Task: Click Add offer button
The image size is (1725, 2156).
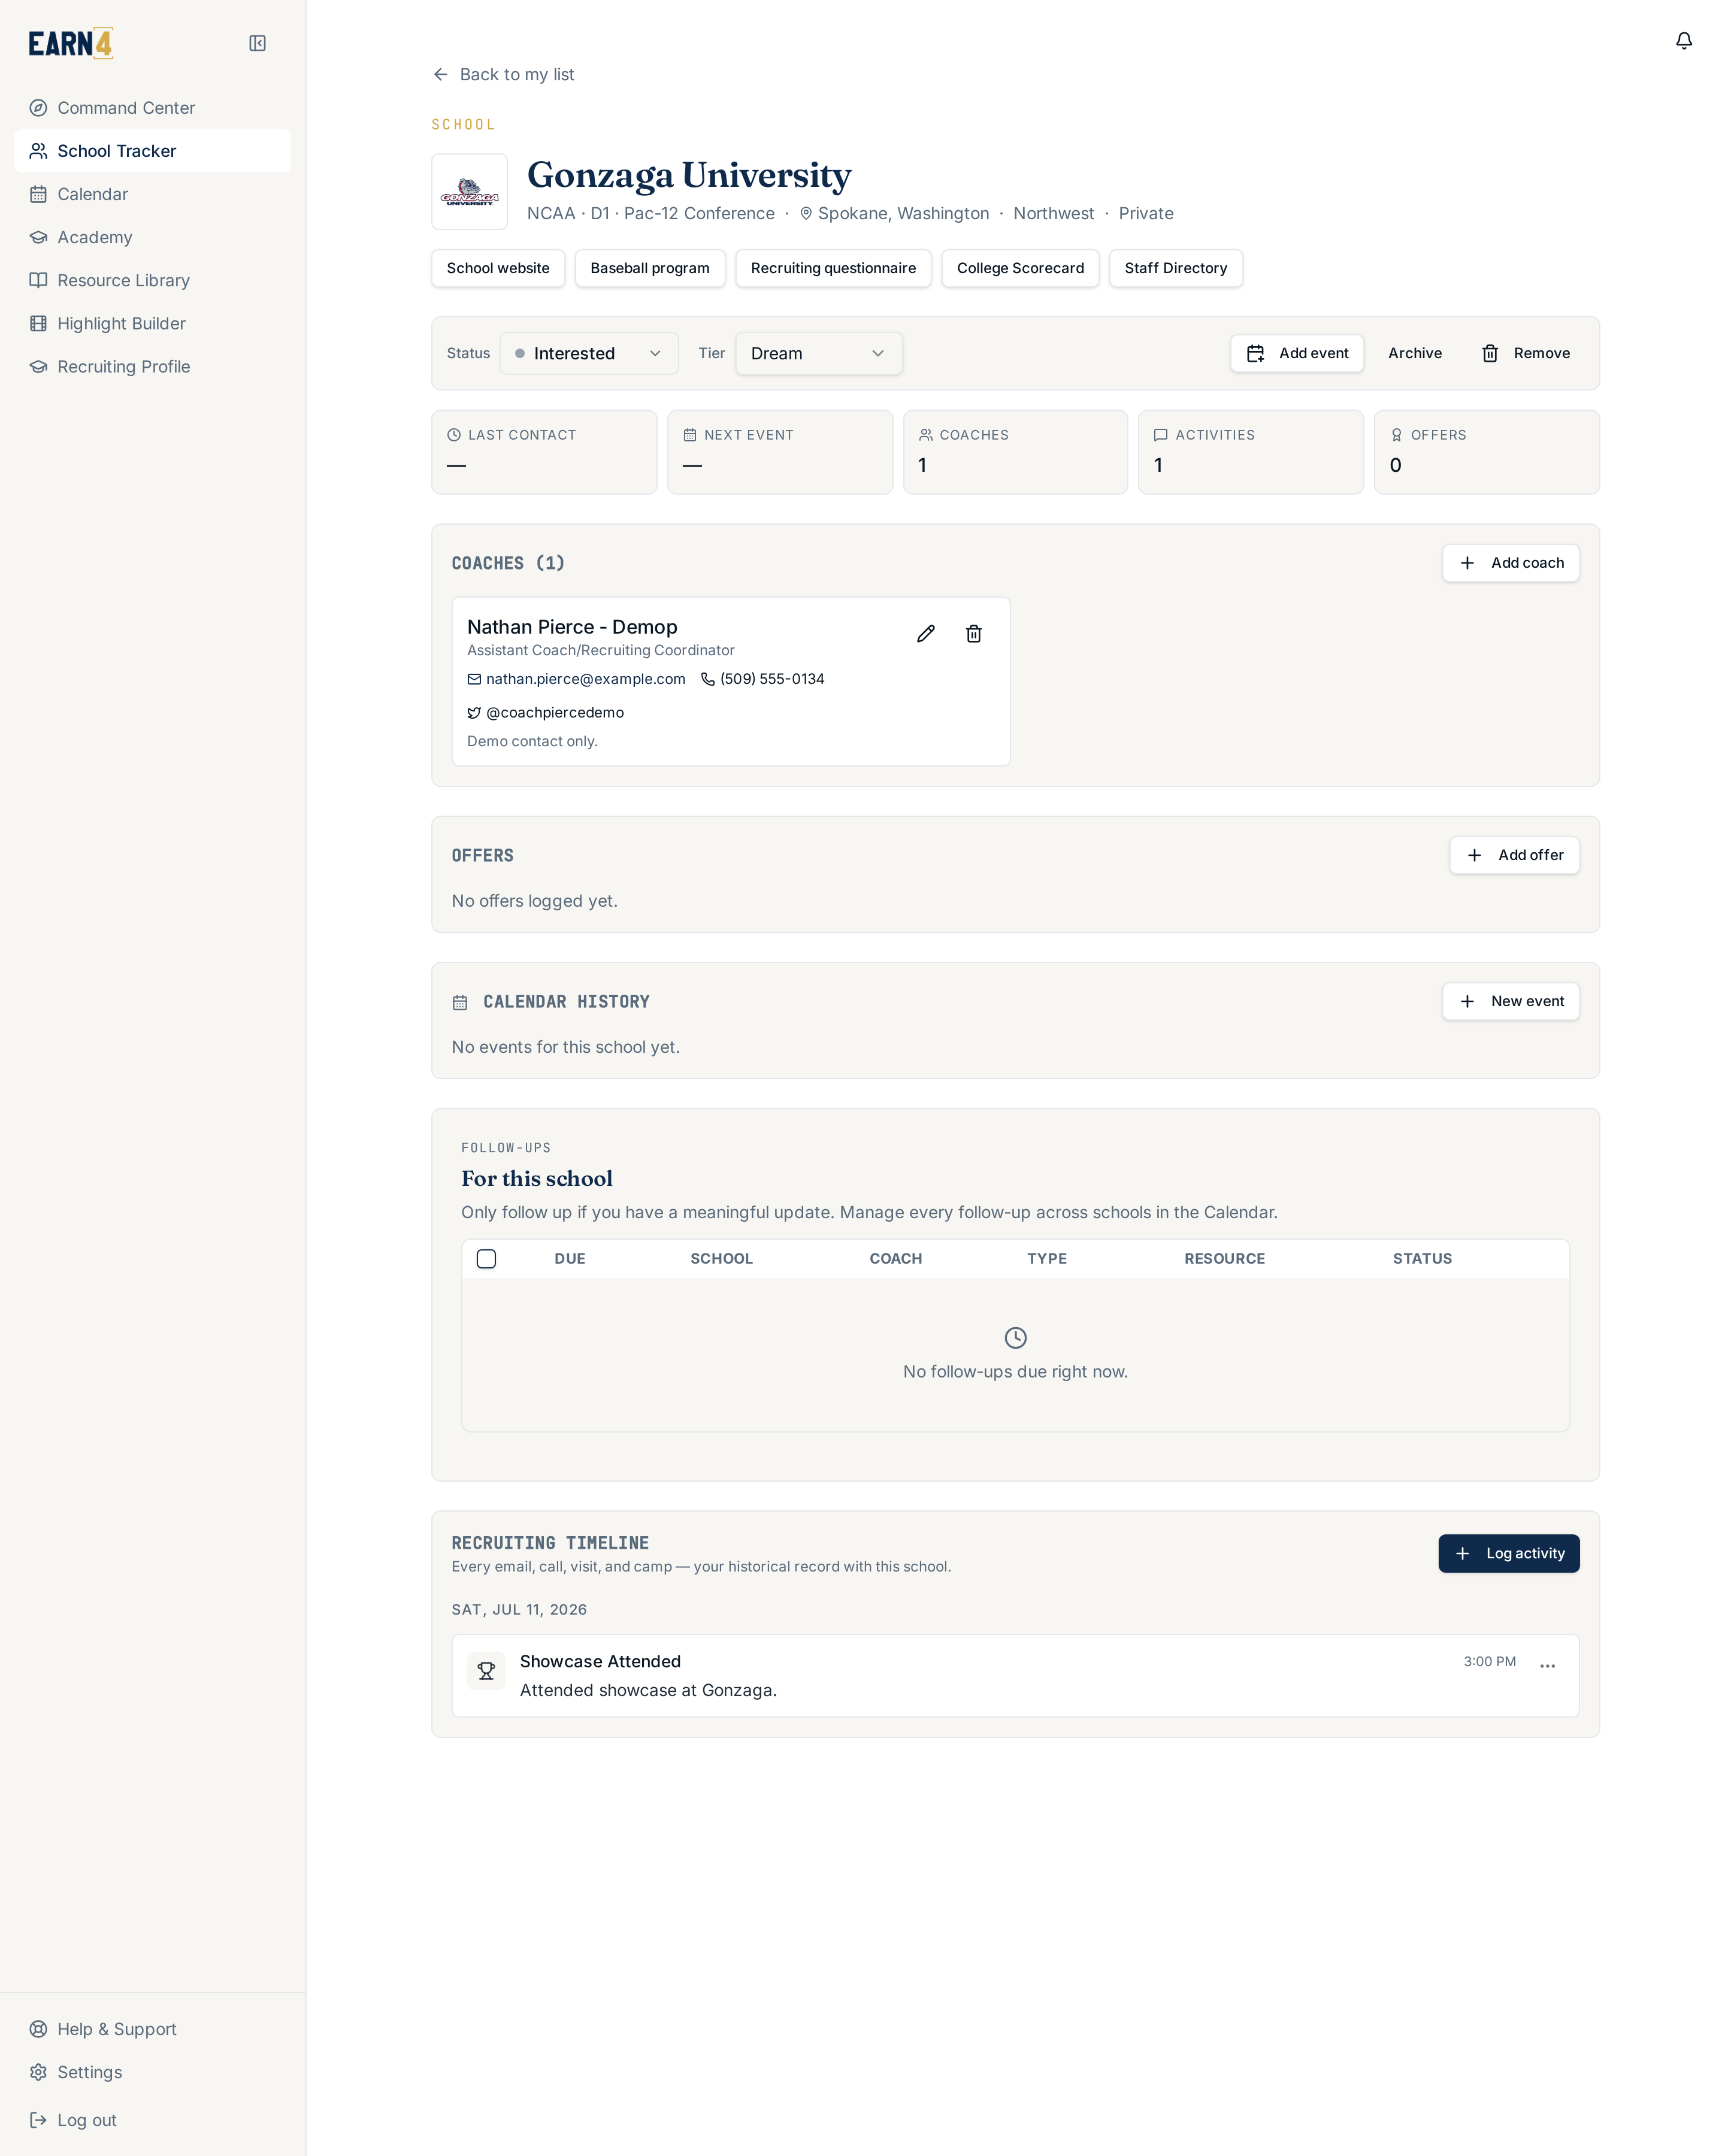Action: 1514,855
